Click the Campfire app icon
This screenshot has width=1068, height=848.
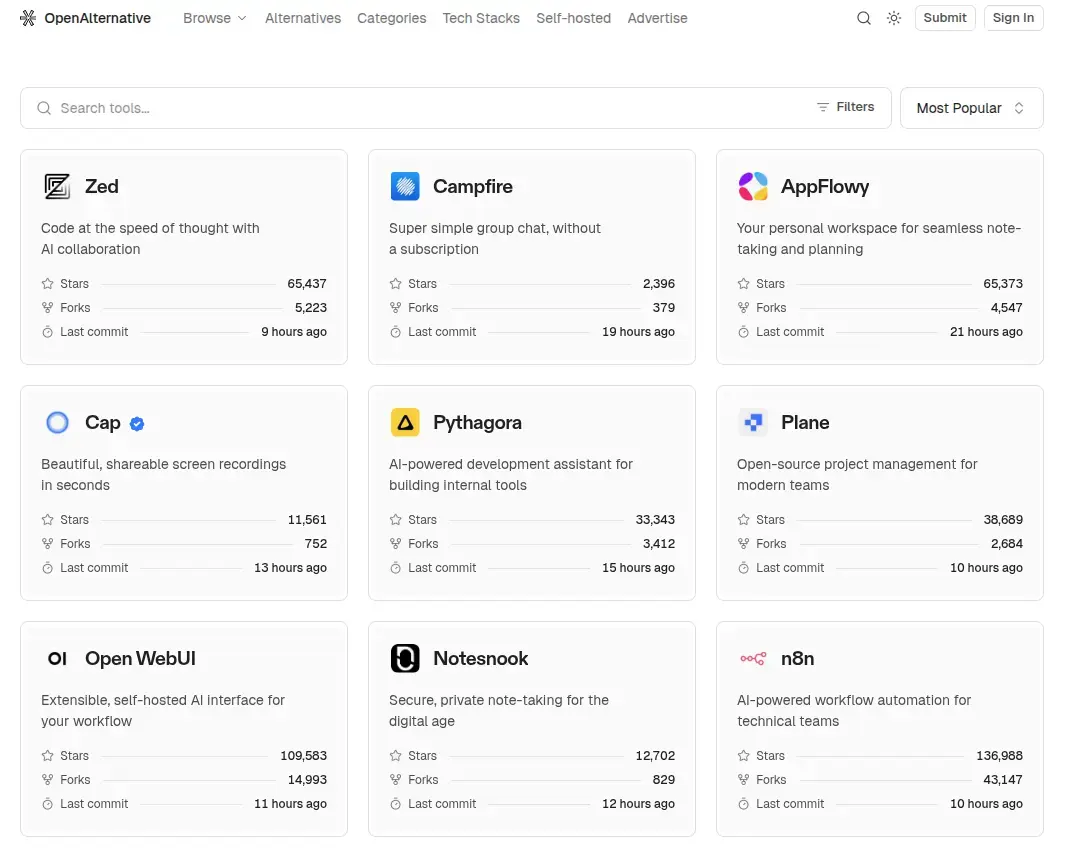click(405, 187)
